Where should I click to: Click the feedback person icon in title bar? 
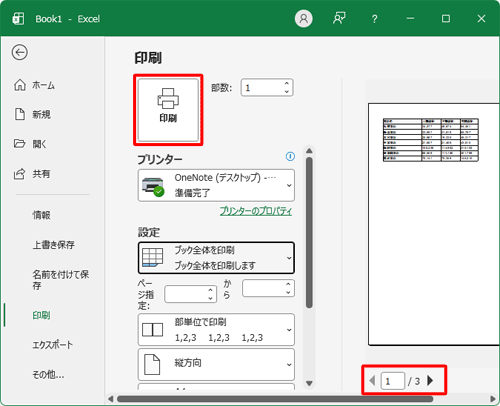coord(339,18)
